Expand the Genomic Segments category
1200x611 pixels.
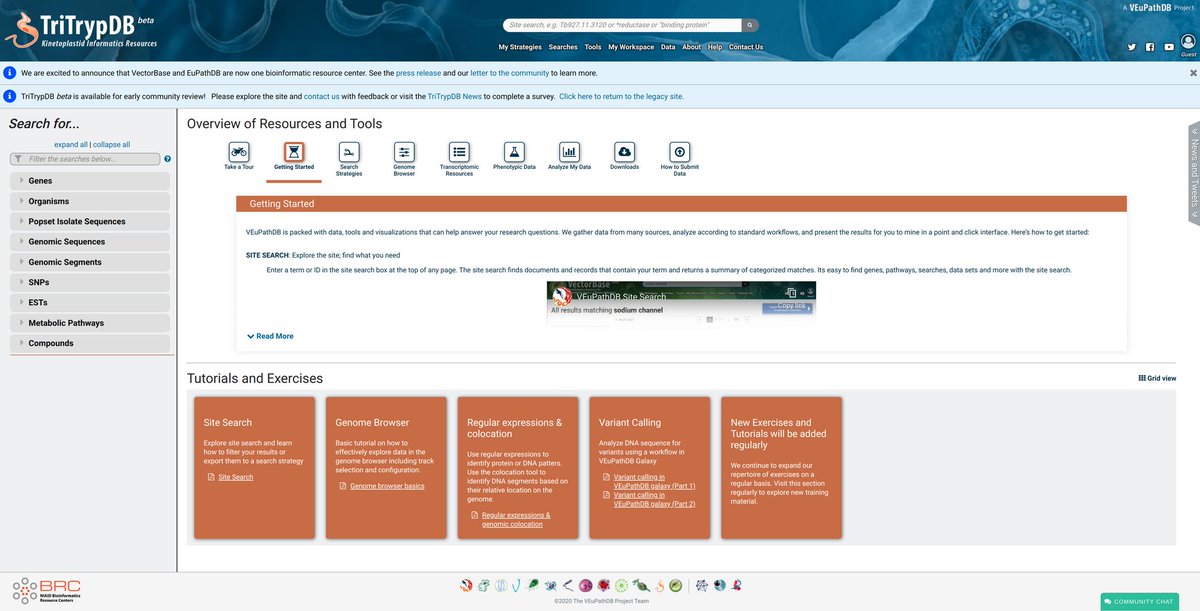[x=90, y=262]
